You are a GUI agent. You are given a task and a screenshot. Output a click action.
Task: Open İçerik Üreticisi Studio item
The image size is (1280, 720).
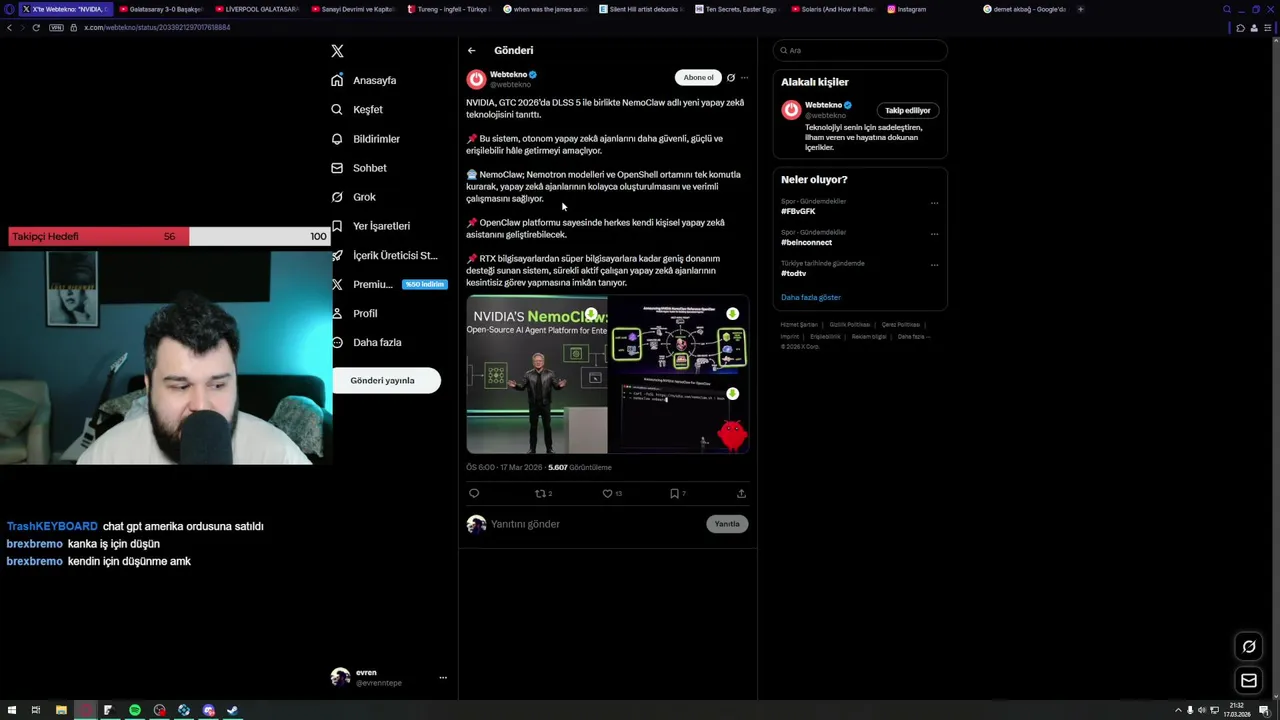click(x=384, y=255)
